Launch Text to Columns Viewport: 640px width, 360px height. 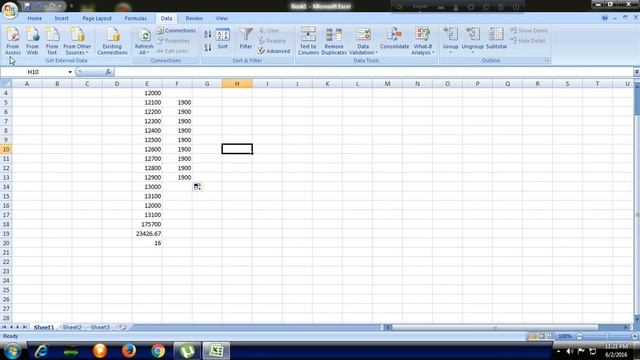(x=308, y=41)
